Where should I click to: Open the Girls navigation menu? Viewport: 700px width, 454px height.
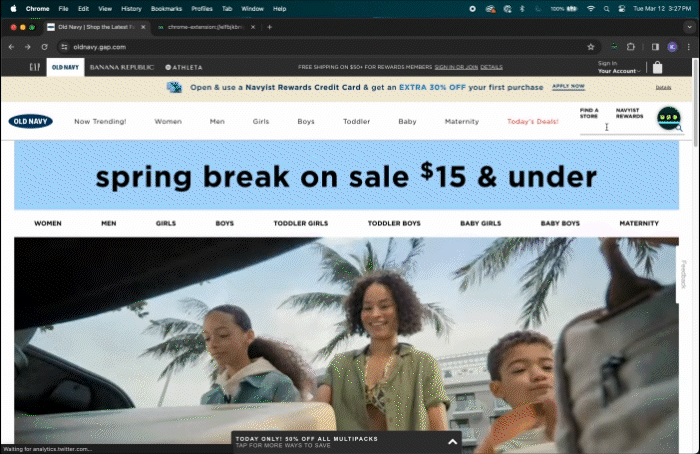(261, 121)
